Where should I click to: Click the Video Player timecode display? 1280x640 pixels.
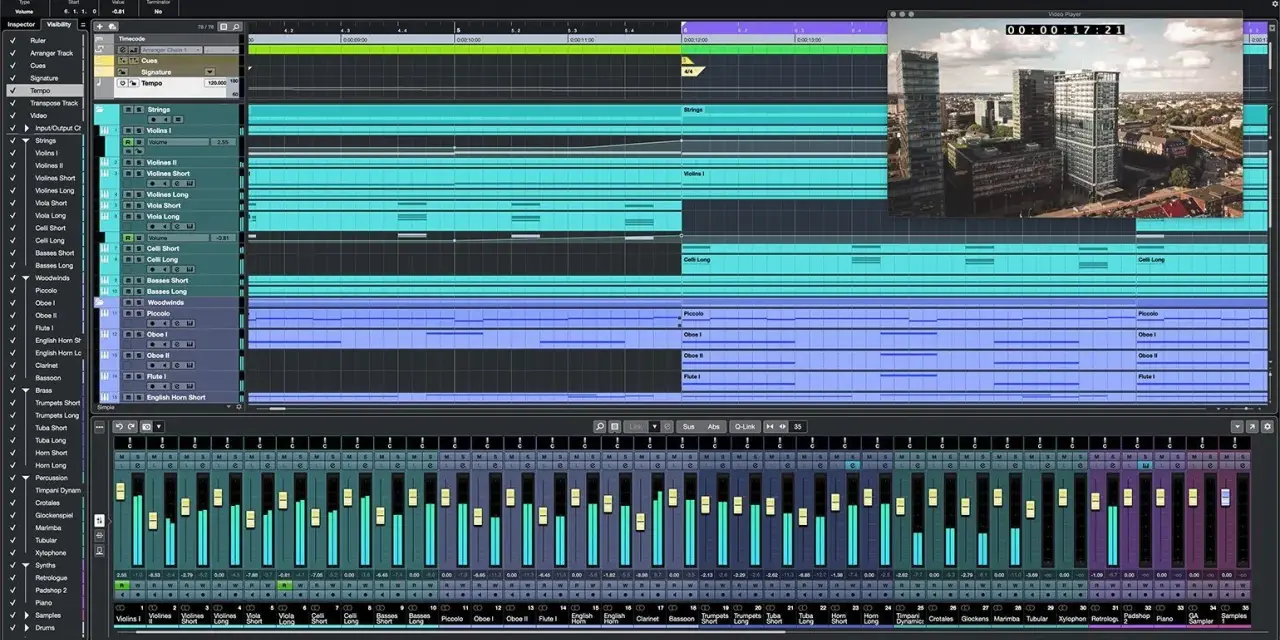[1065, 30]
